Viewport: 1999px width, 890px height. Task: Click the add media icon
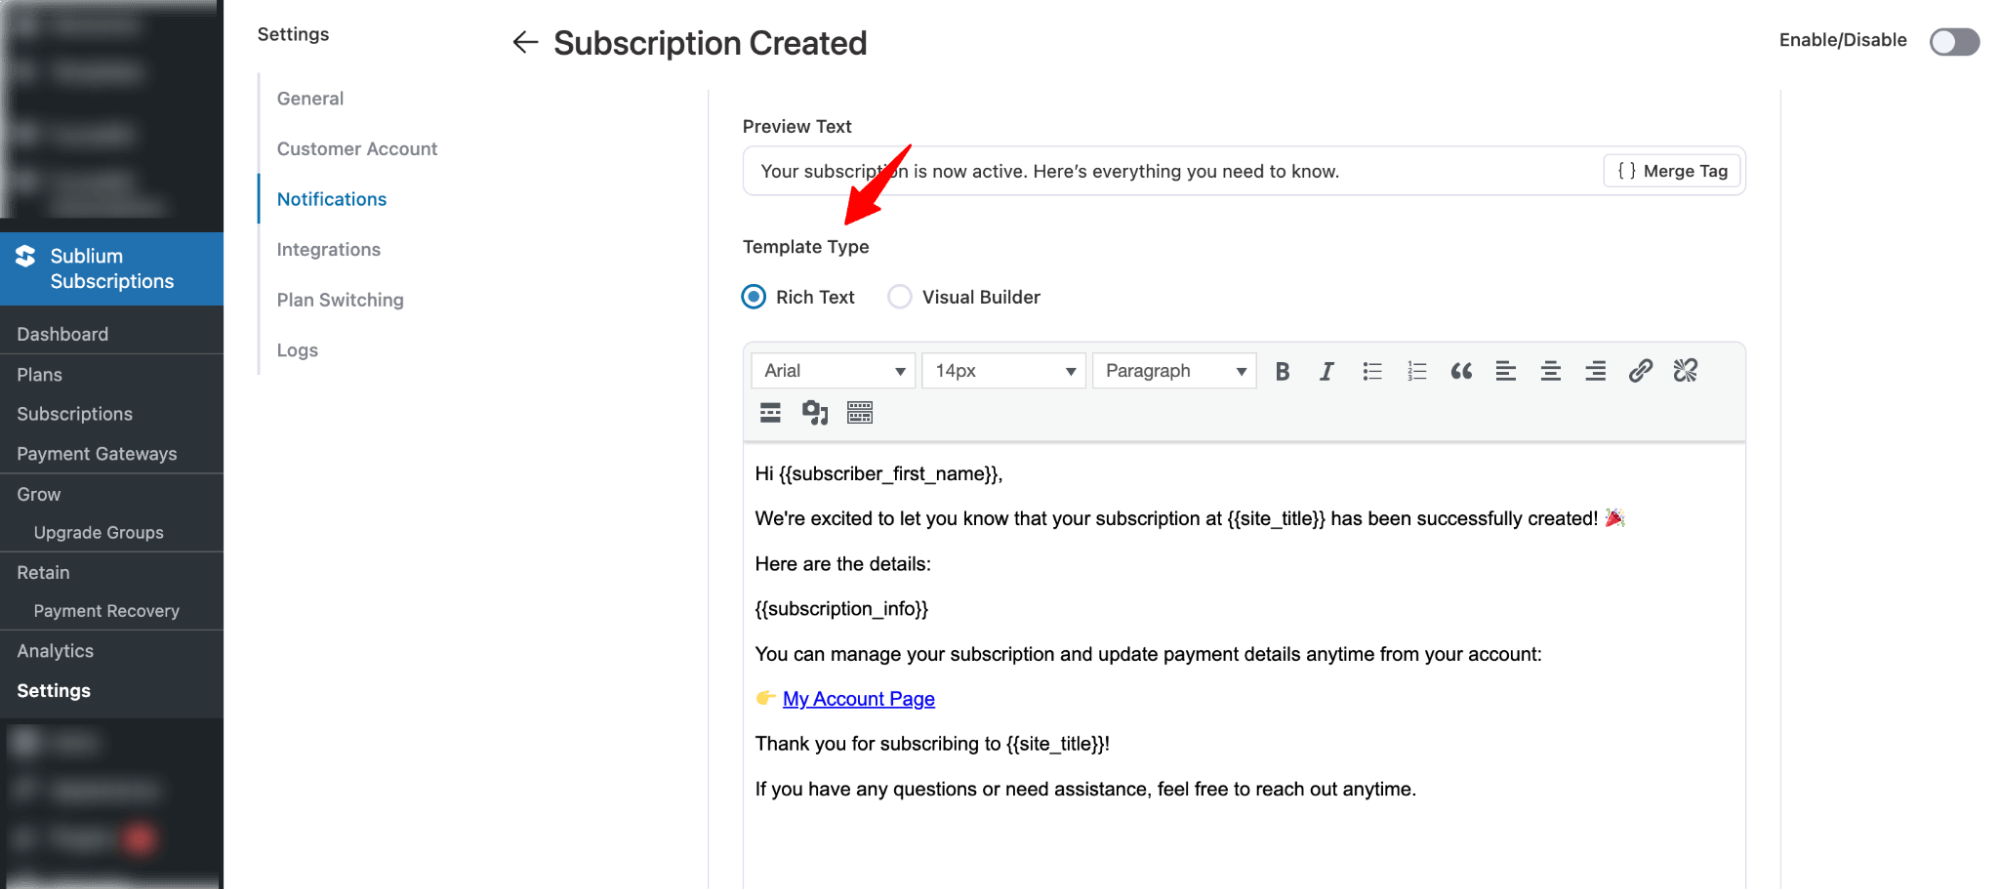click(x=815, y=413)
